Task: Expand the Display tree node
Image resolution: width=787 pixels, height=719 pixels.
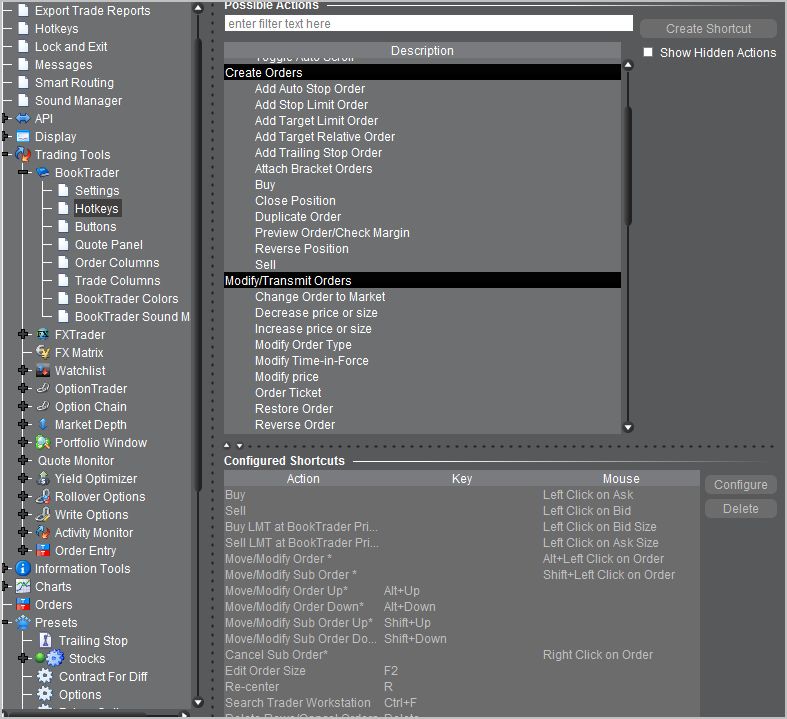Action: (5, 136)
